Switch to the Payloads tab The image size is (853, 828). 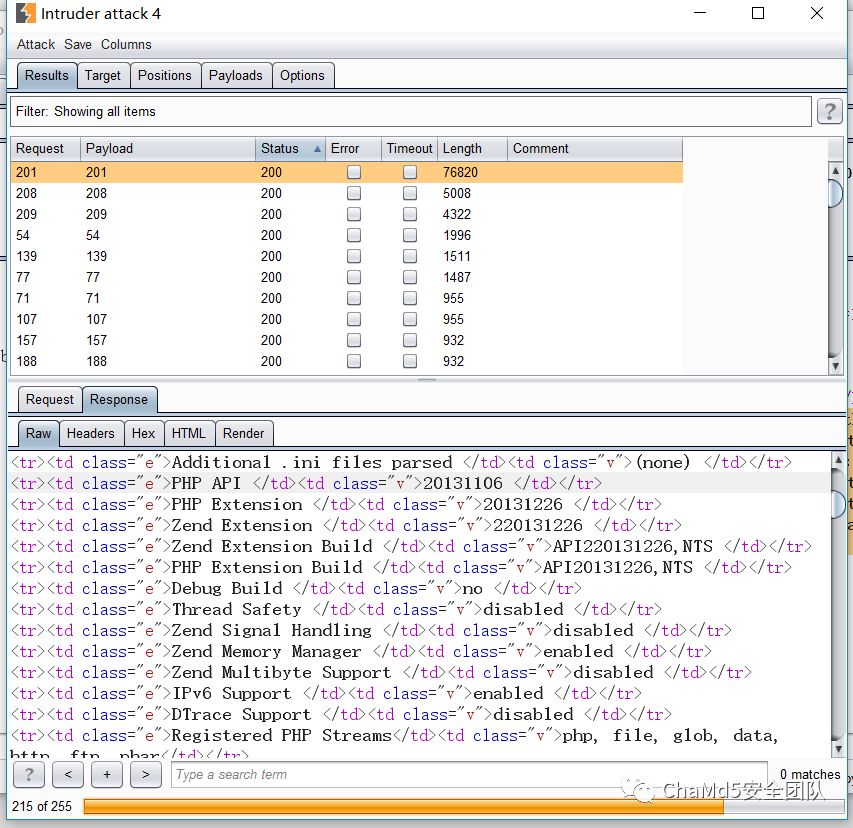tap(236, 76)
